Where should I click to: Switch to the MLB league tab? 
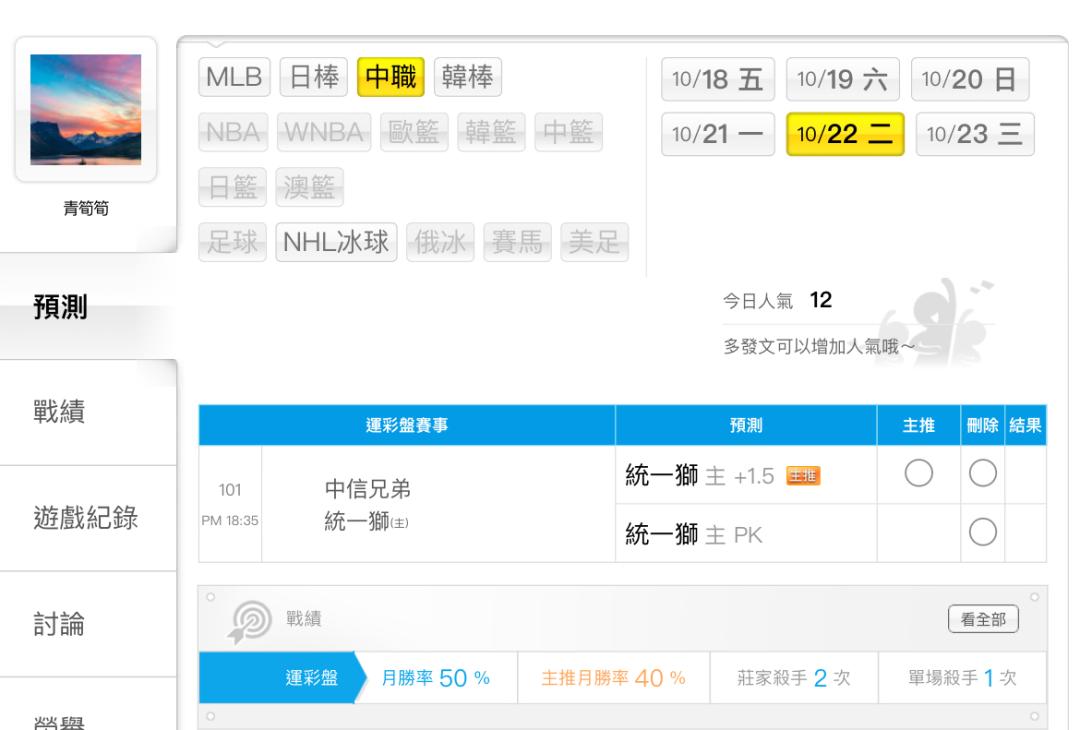234,77
